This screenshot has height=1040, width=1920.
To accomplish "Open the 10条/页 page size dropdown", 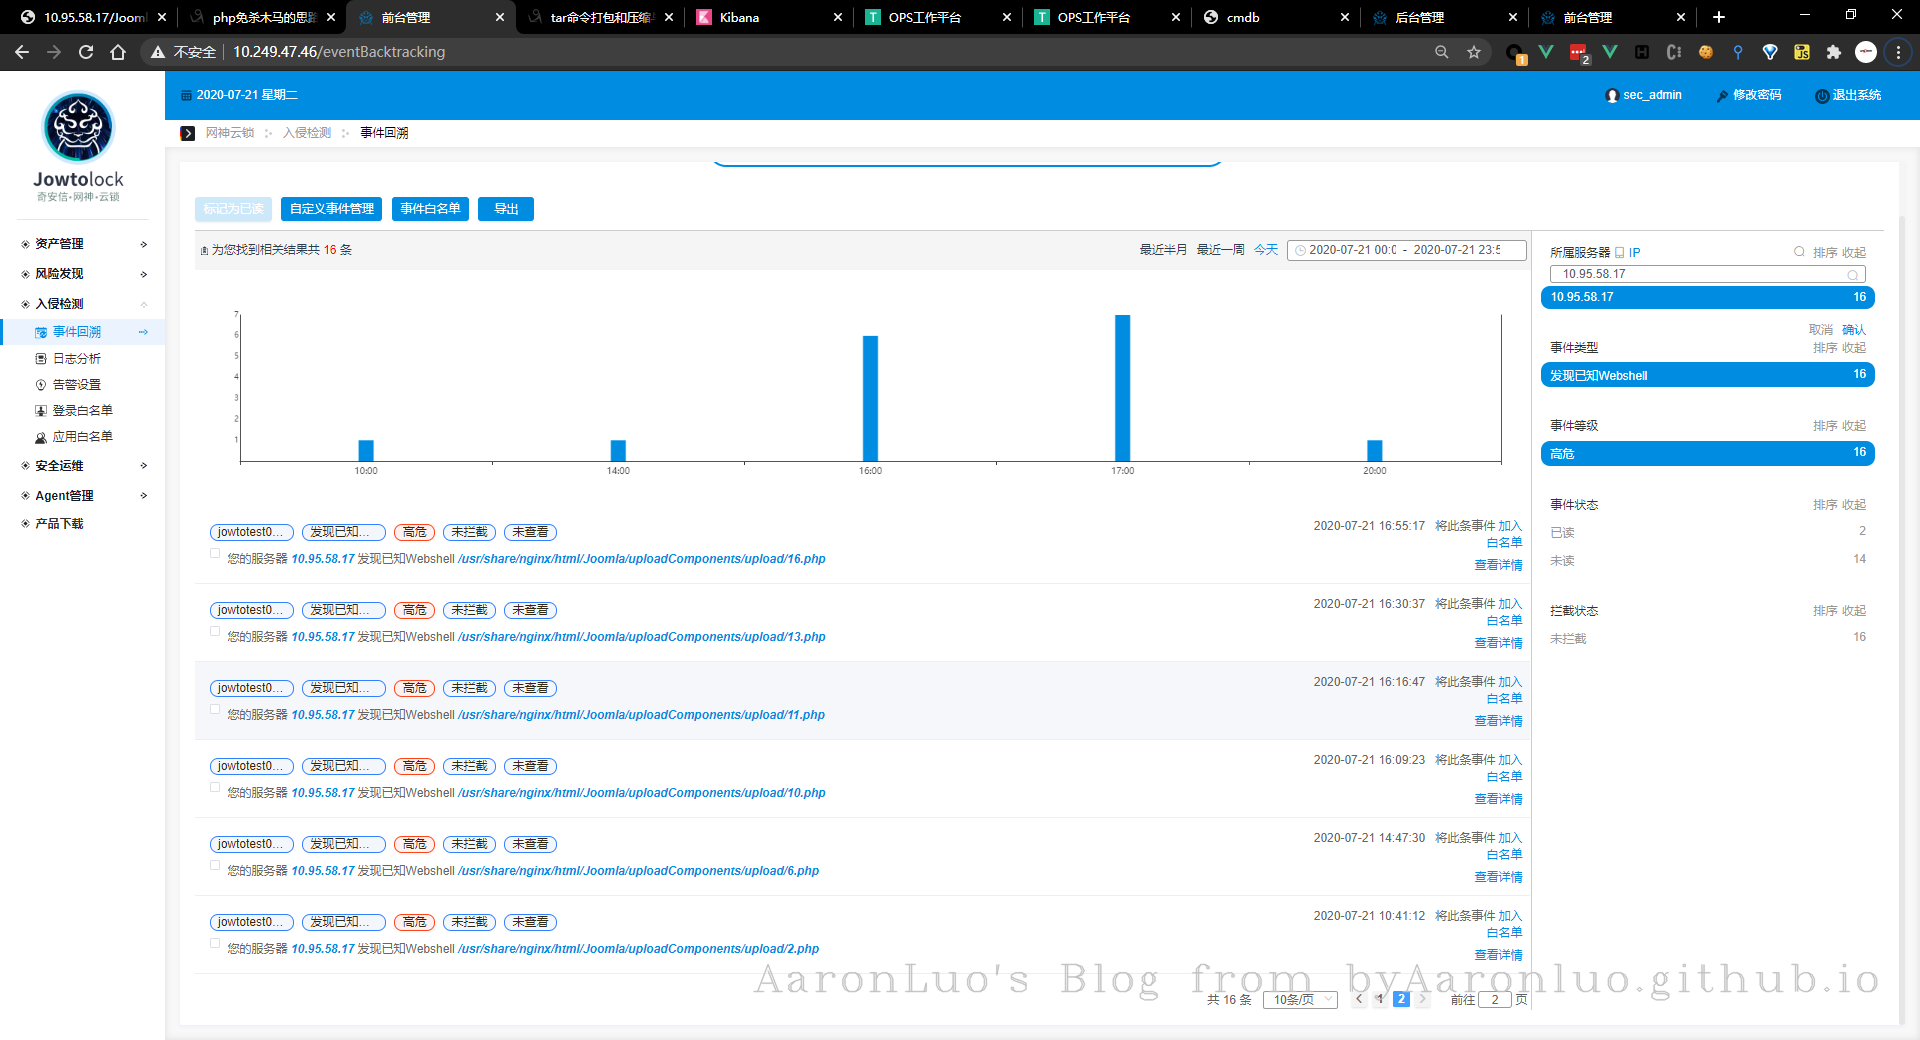I will click(1300, 1000).
